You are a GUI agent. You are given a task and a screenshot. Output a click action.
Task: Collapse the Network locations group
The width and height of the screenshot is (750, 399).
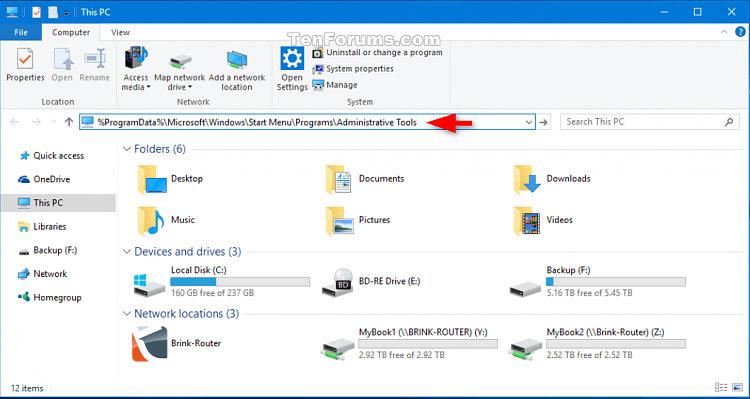click(127, 314)
